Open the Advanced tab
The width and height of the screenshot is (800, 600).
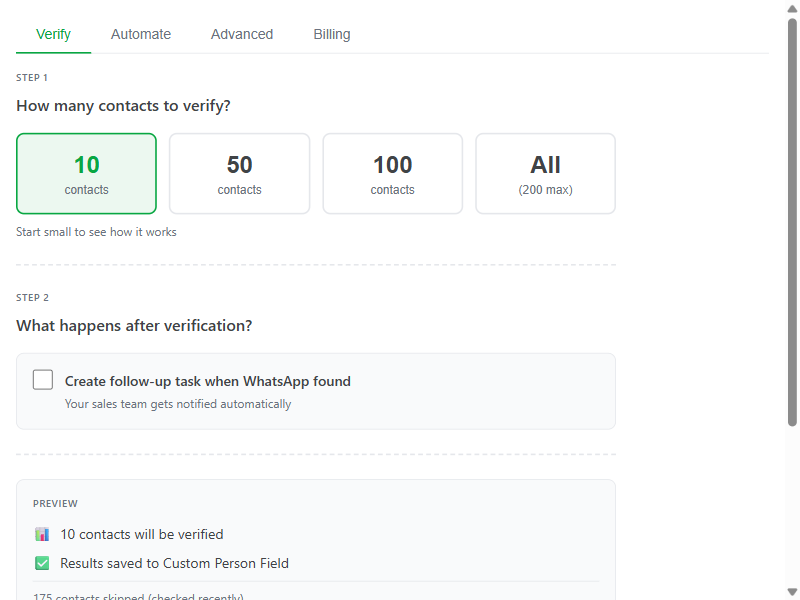point(241,34)
